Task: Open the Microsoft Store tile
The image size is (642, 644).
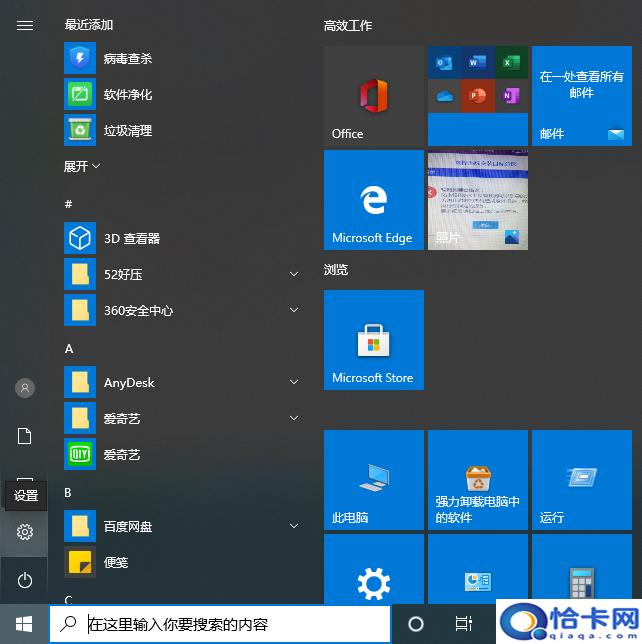Action: click(373, 340)
